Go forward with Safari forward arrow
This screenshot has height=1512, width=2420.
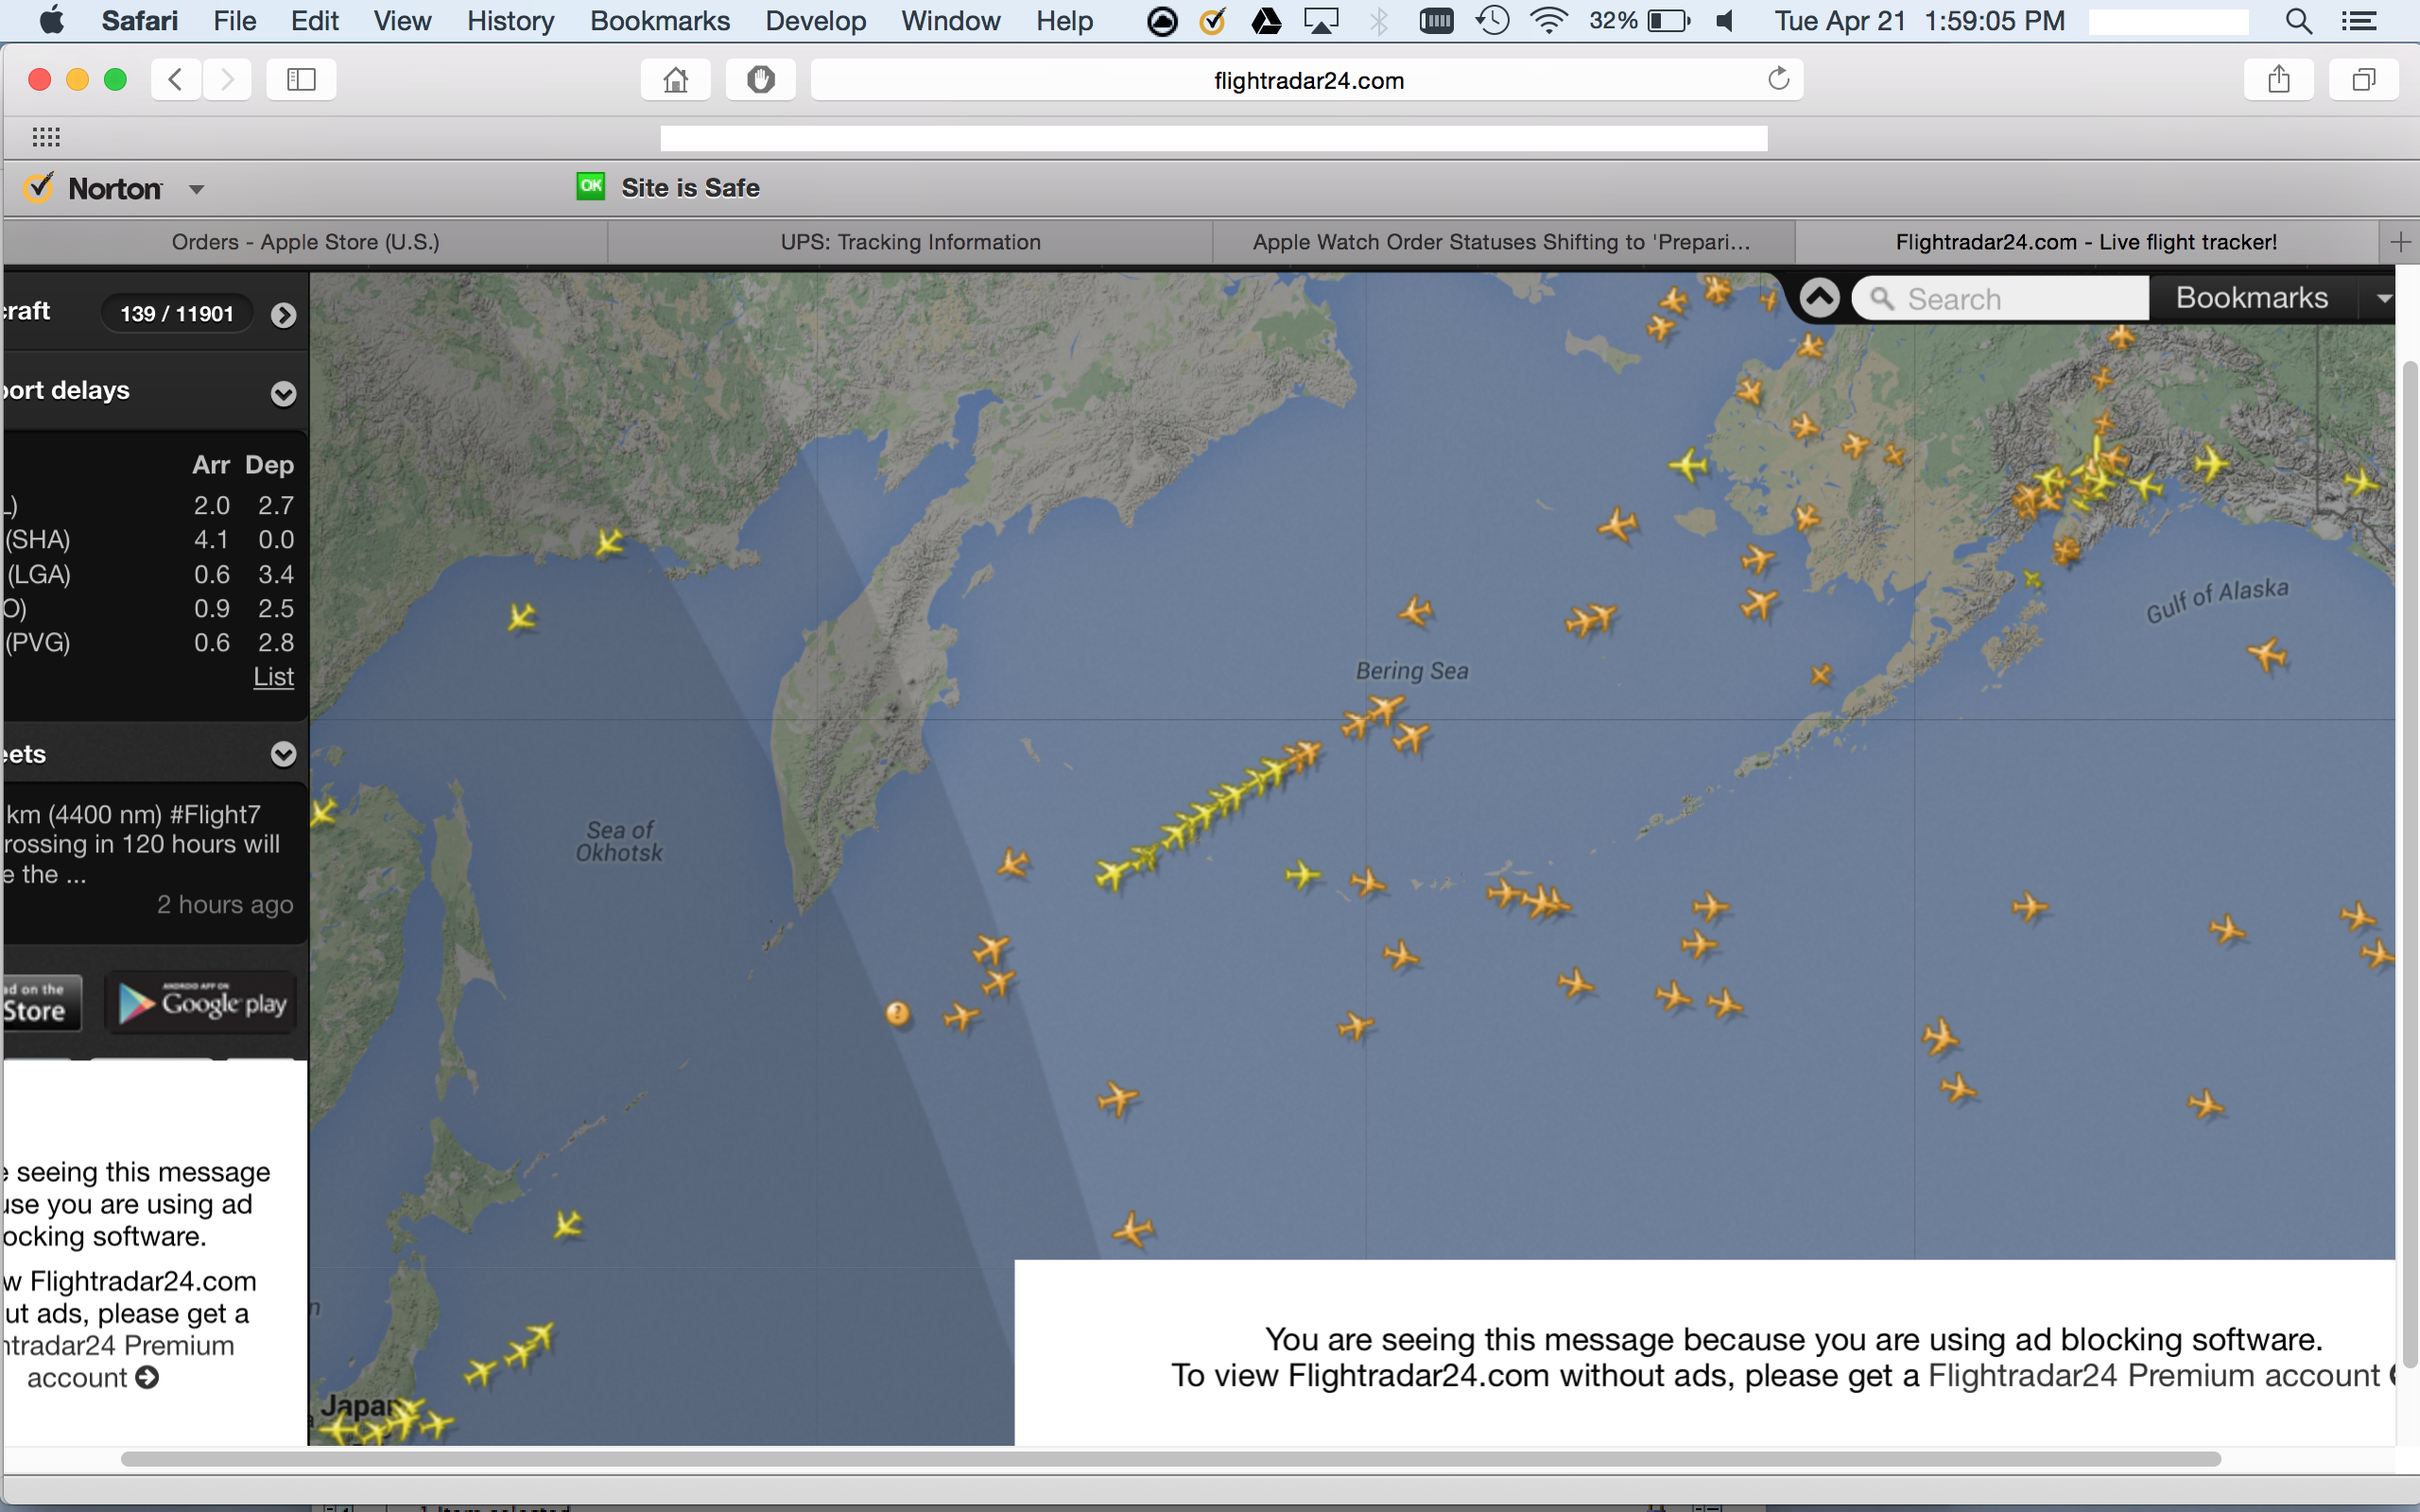[x=227, y=79]
